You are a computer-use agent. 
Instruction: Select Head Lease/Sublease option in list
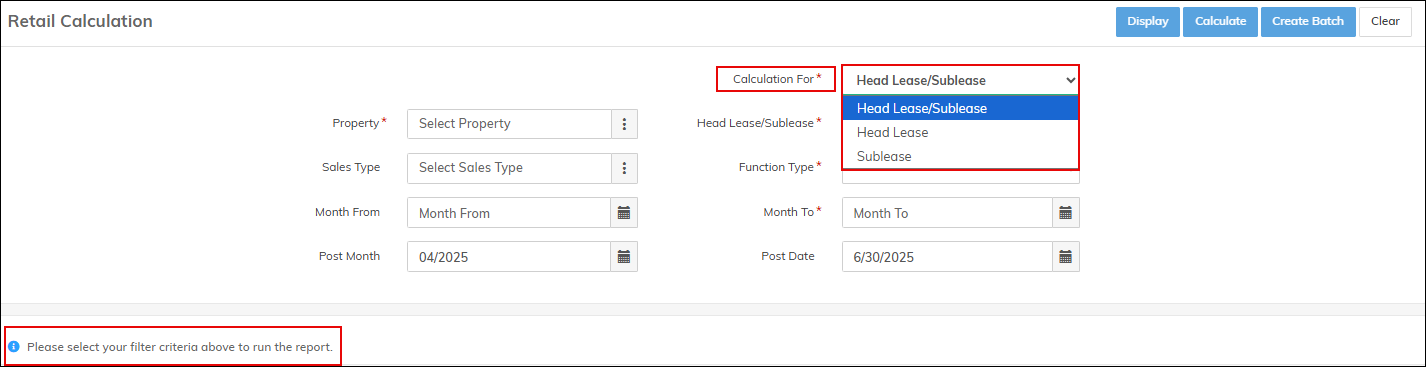pos(961,108)
